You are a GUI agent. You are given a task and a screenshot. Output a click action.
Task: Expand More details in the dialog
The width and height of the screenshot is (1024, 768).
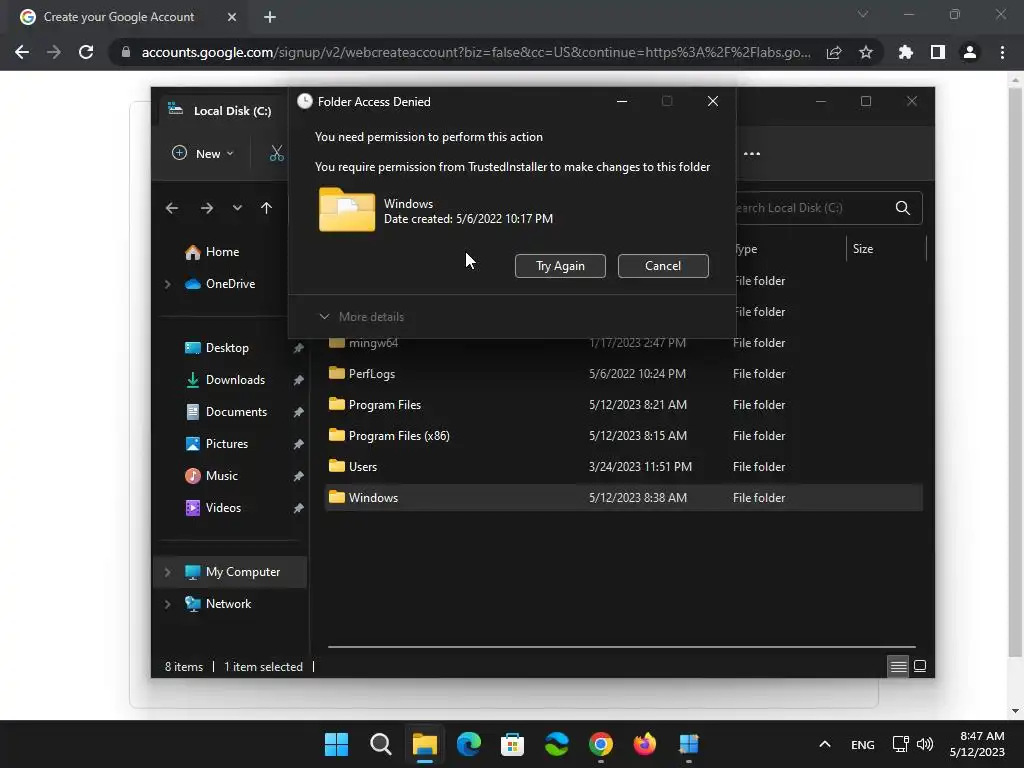click(x=362, y=317)
